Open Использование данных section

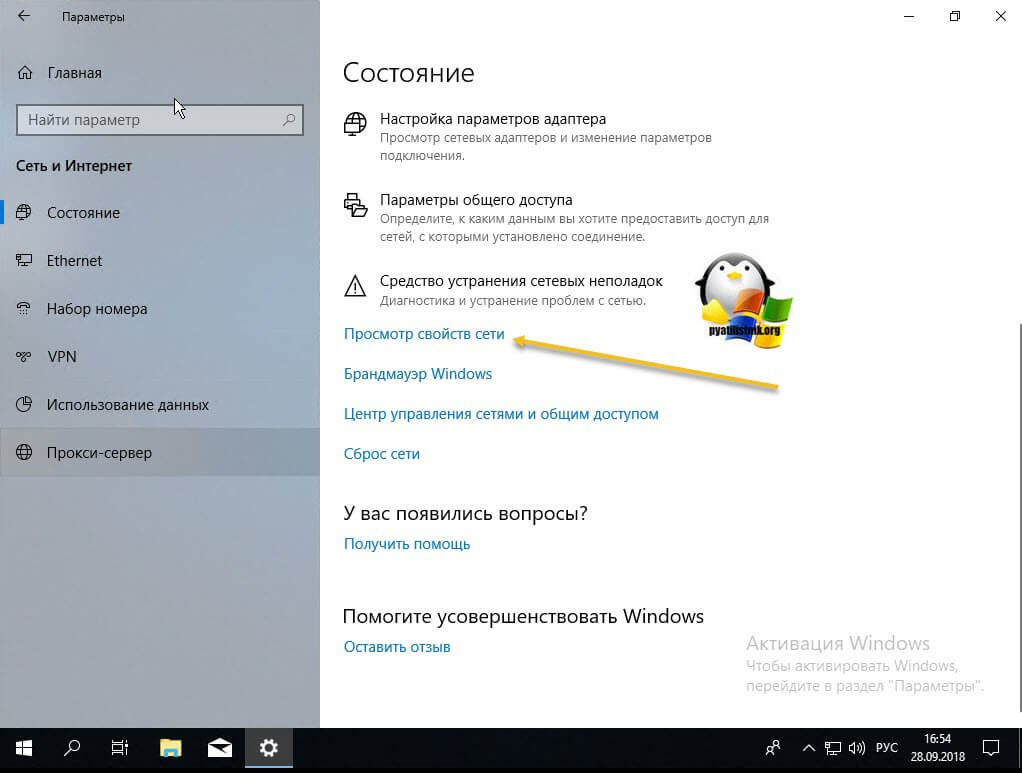(127, 405)
